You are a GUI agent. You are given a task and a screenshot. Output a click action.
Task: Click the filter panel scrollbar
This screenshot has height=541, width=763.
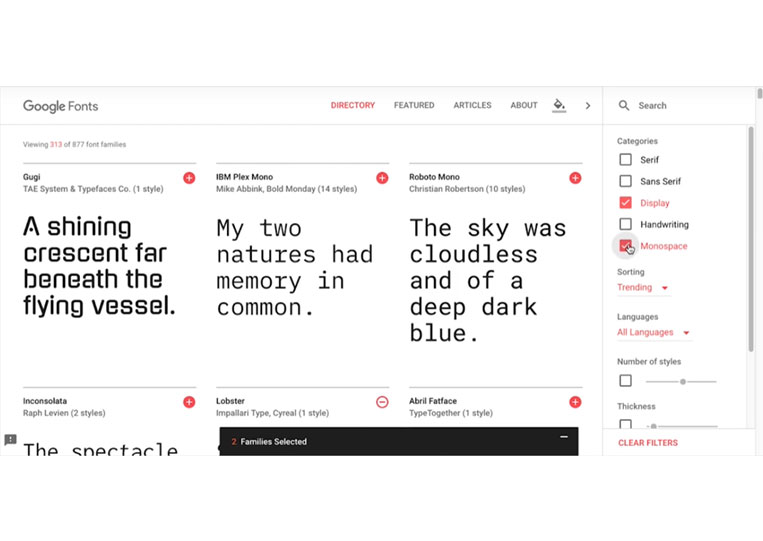coord(751,238)
